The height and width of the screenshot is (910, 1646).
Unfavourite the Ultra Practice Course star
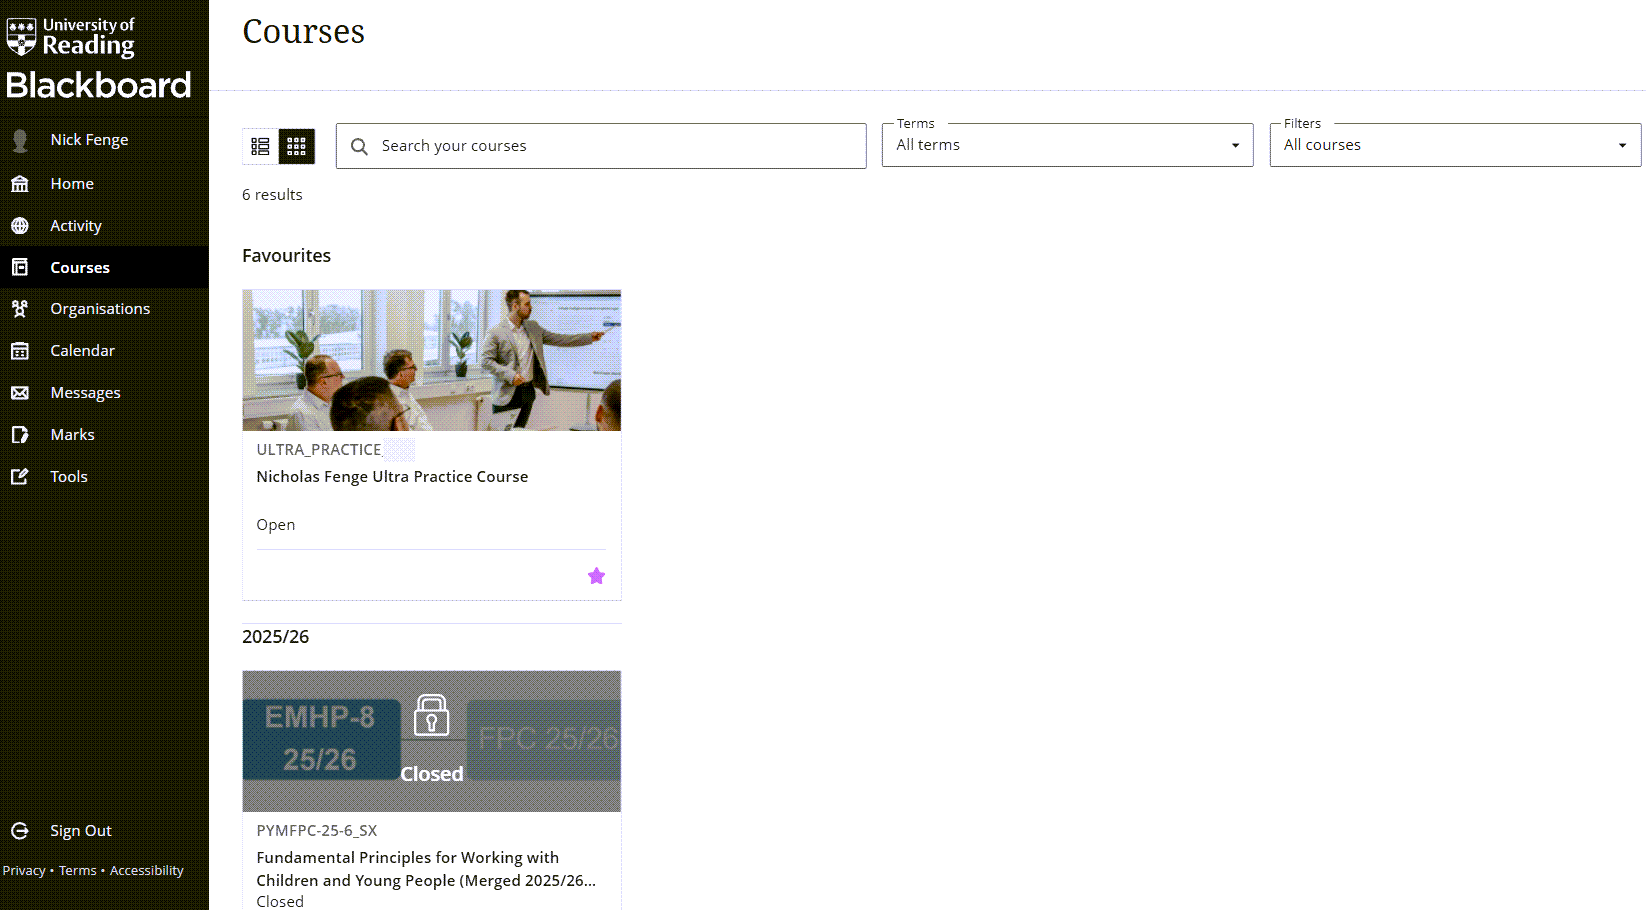[596, 576]
